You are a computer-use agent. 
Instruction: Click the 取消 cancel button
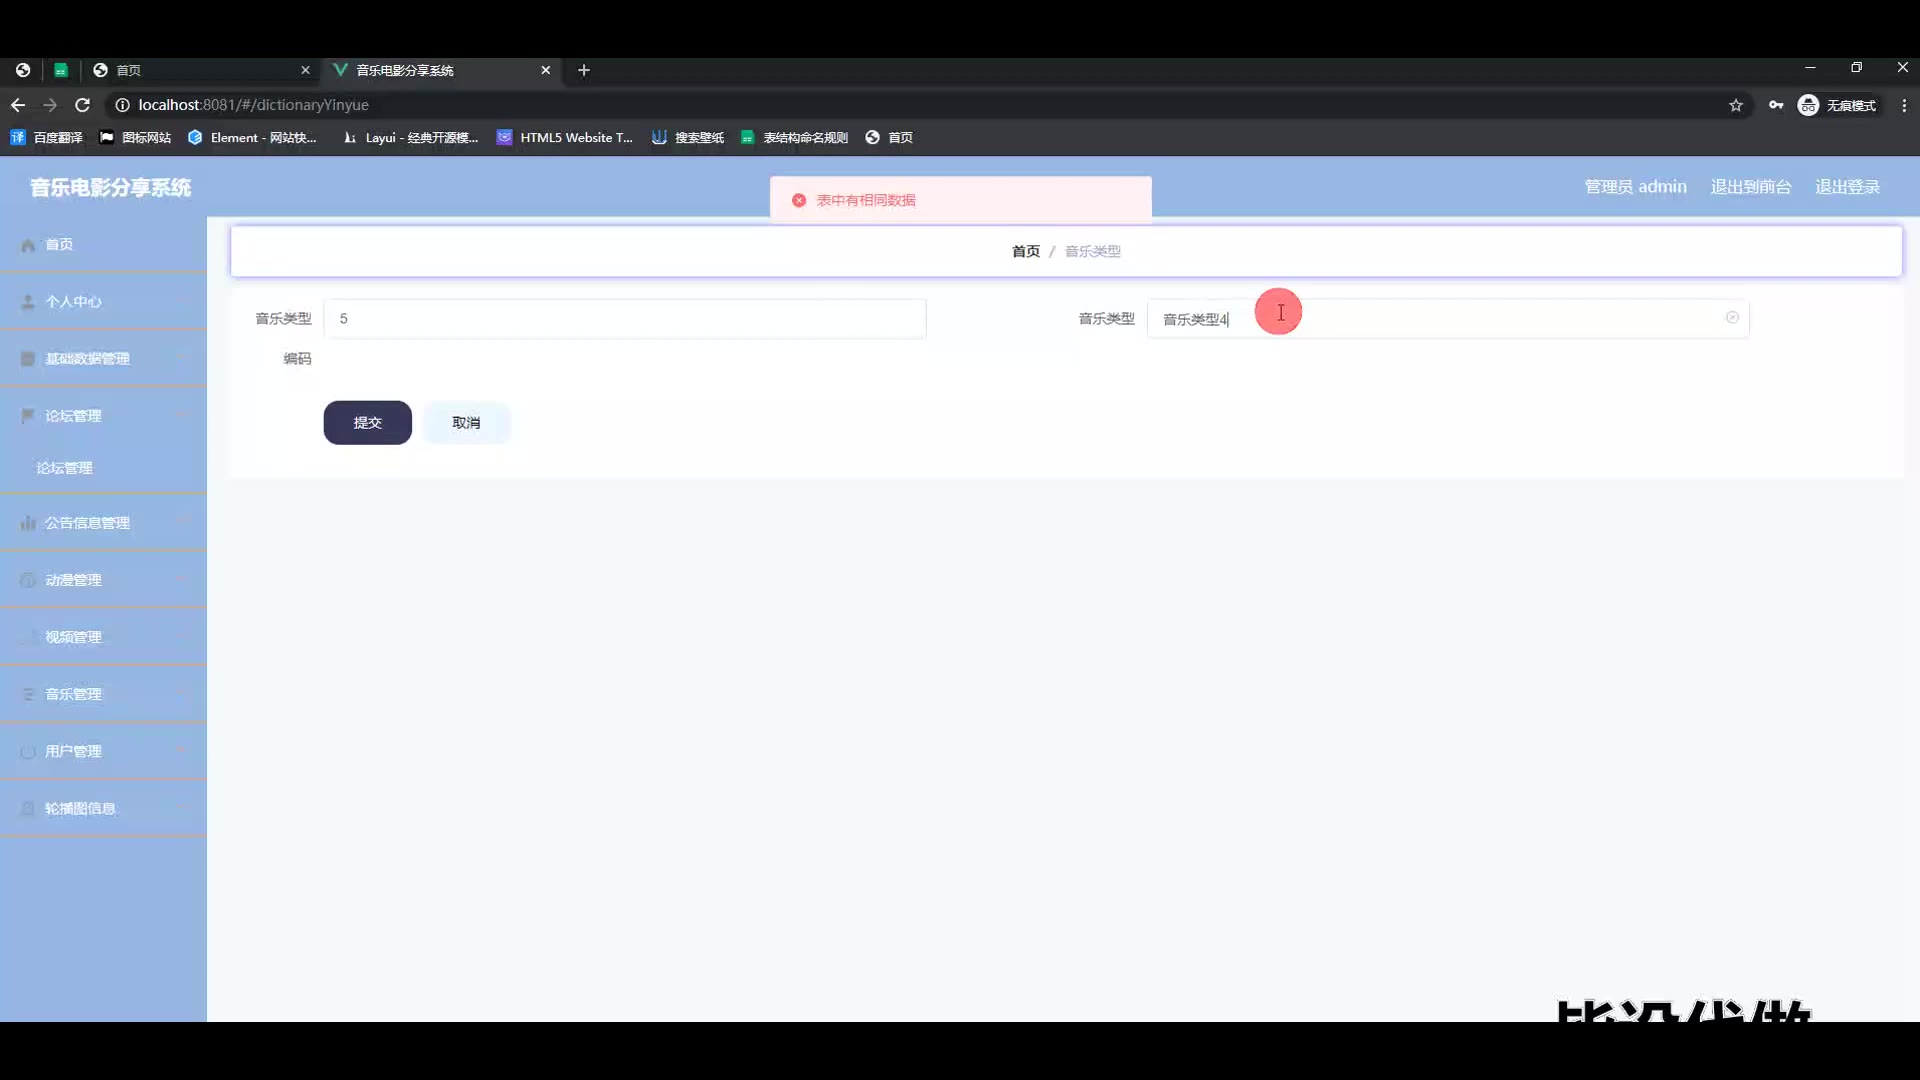pyautogui.click(x=466, y=423)
